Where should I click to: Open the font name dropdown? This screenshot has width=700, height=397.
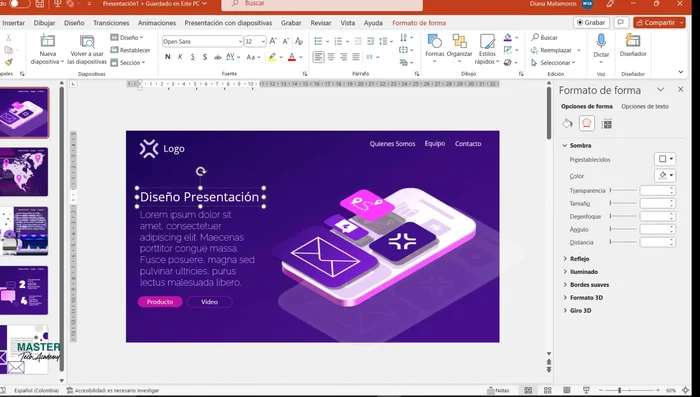(240, 42)
